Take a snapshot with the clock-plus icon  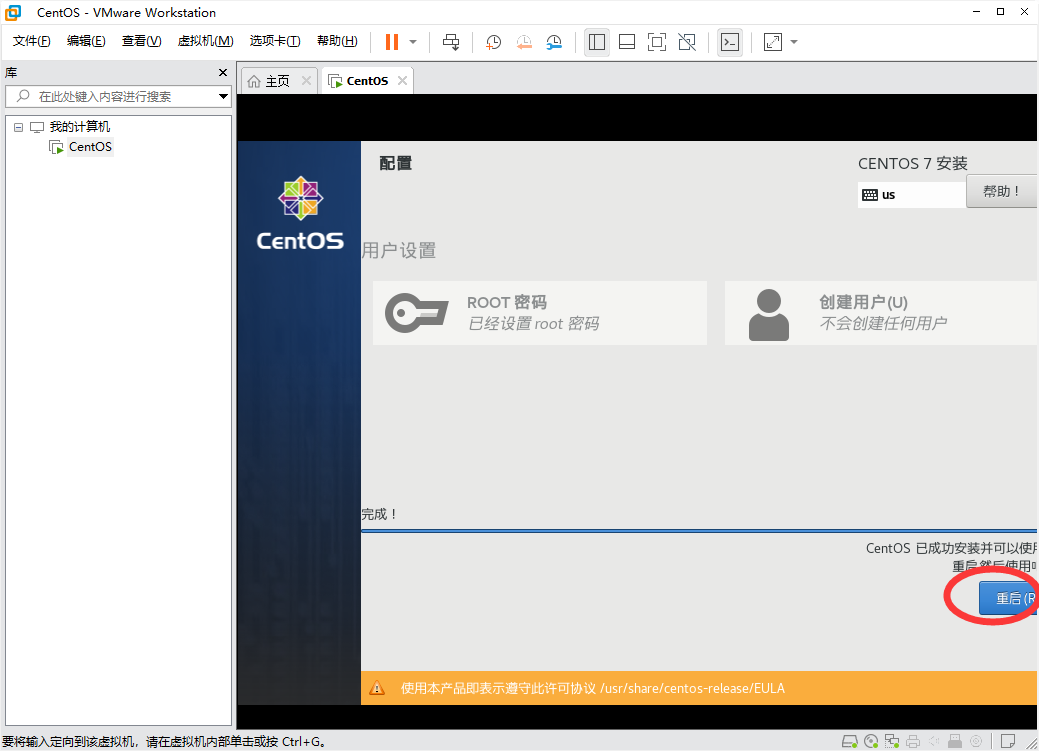pyautogui.click(x=493, y=42)
